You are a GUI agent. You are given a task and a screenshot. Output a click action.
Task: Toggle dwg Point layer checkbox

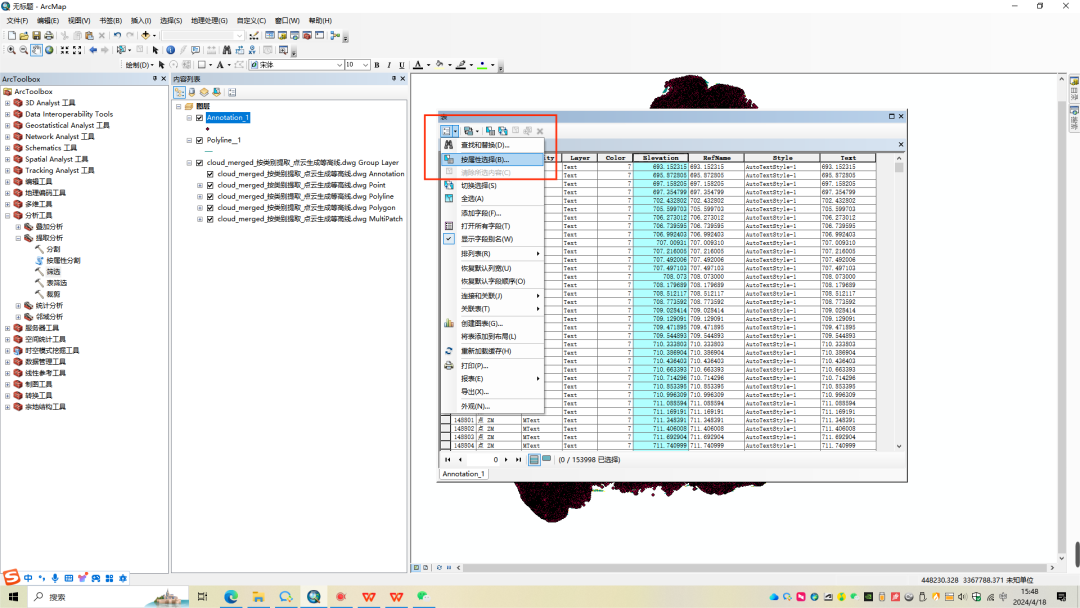click(x=210, y=185)
